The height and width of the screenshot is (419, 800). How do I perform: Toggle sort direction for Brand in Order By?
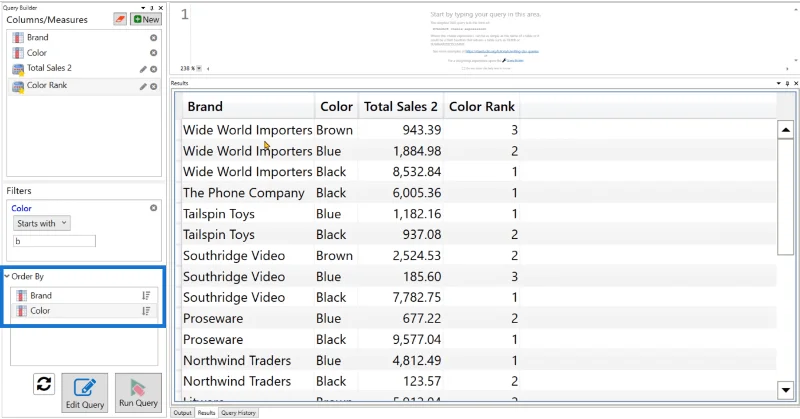[146, 295]
